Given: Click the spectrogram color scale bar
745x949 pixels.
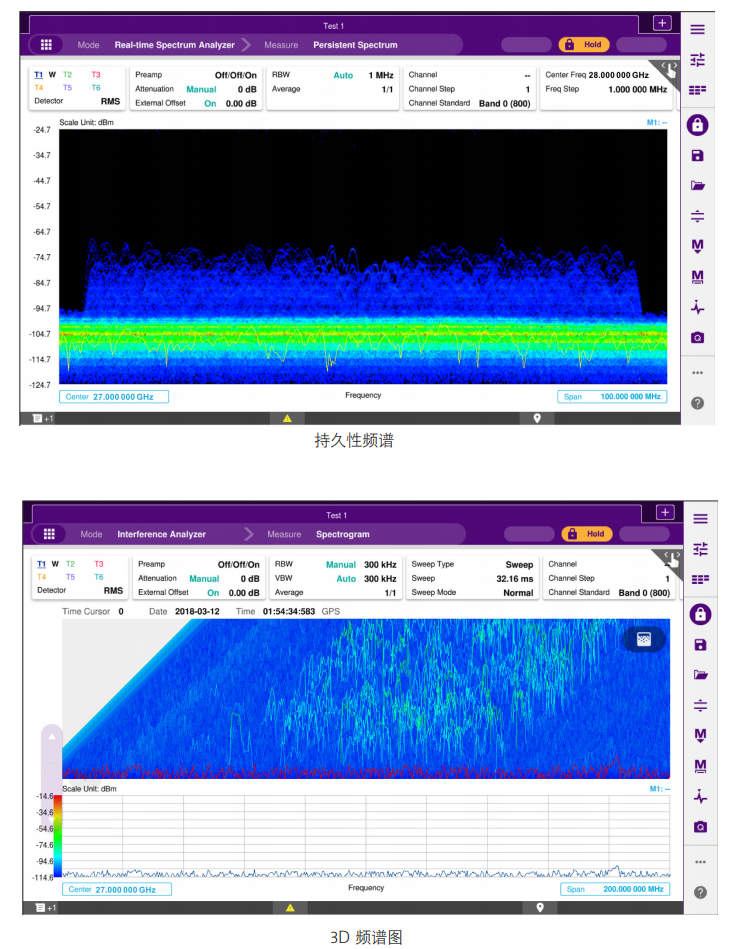Looking at the screenshot, I should coord(58,836).
